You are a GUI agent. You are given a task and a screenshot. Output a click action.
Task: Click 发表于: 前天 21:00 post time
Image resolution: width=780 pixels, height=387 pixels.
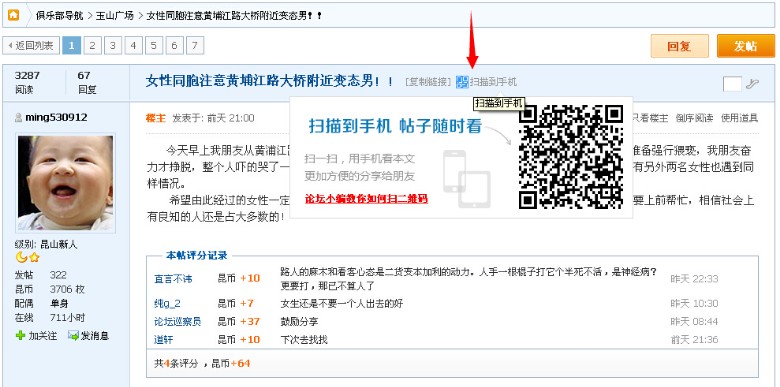[x=213, y=118]
